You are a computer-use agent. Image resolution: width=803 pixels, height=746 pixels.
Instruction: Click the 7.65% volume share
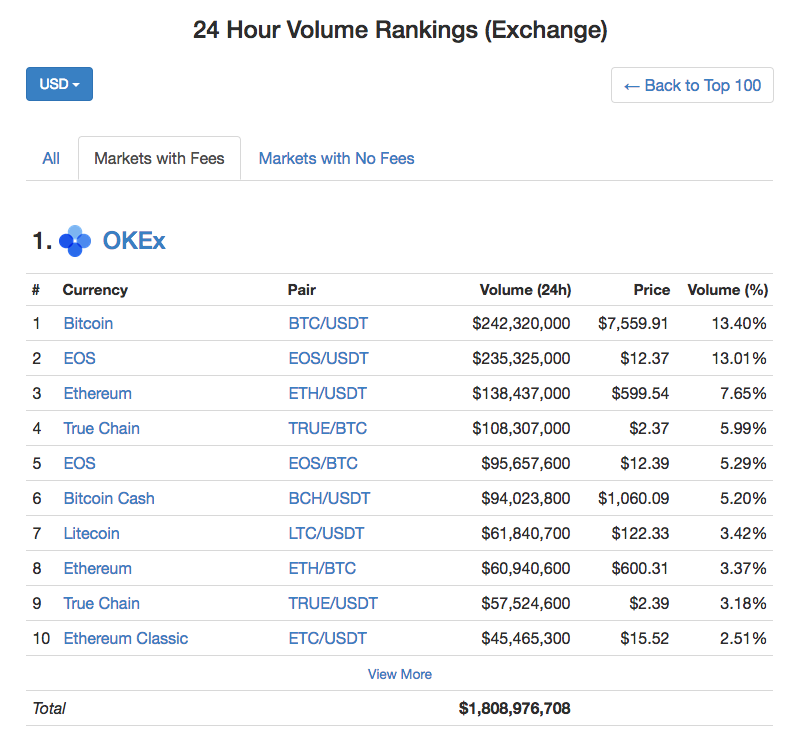(x=743, y=393)
